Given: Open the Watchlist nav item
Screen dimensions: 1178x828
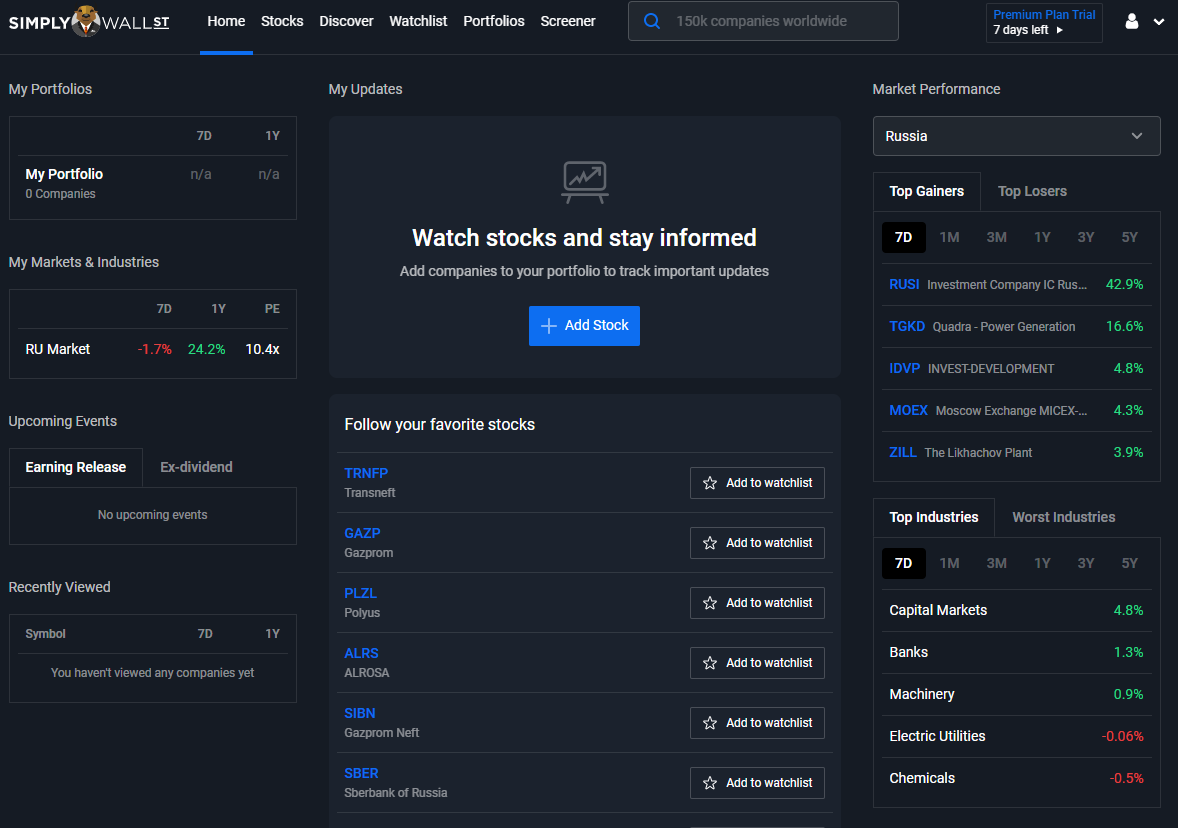Looking at the screenshot, I should pyautogui.click(x=418, y=21).
